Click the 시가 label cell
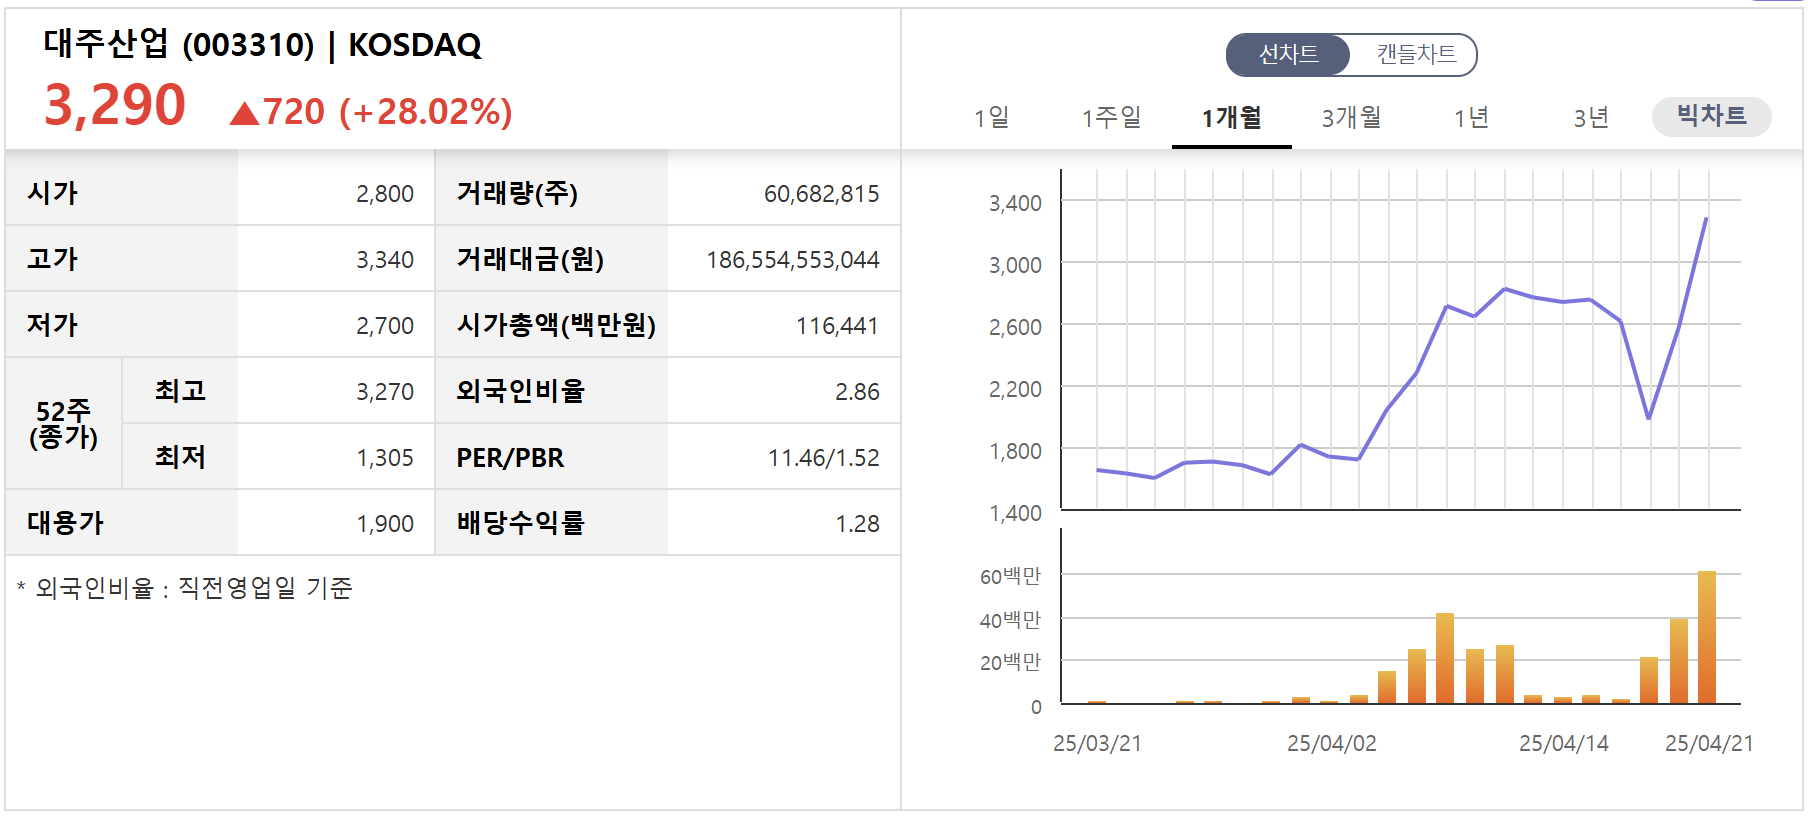Screen dimensions: 1808x820 coord(121,193)
